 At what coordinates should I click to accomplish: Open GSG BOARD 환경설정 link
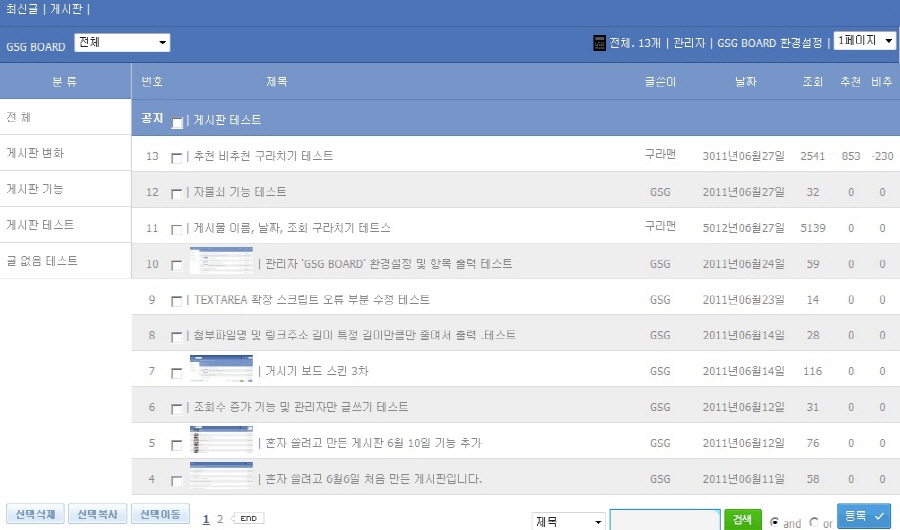(769, 43)
